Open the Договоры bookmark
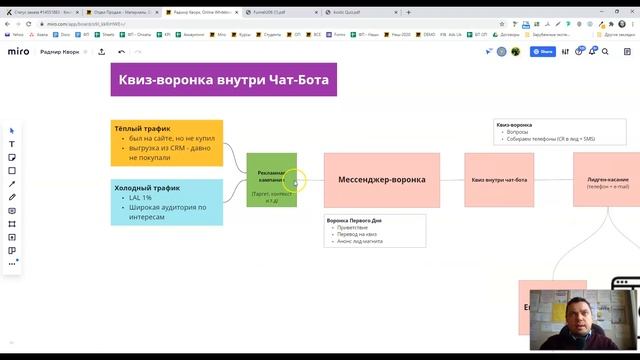640x360 pixels. [506, 35]
